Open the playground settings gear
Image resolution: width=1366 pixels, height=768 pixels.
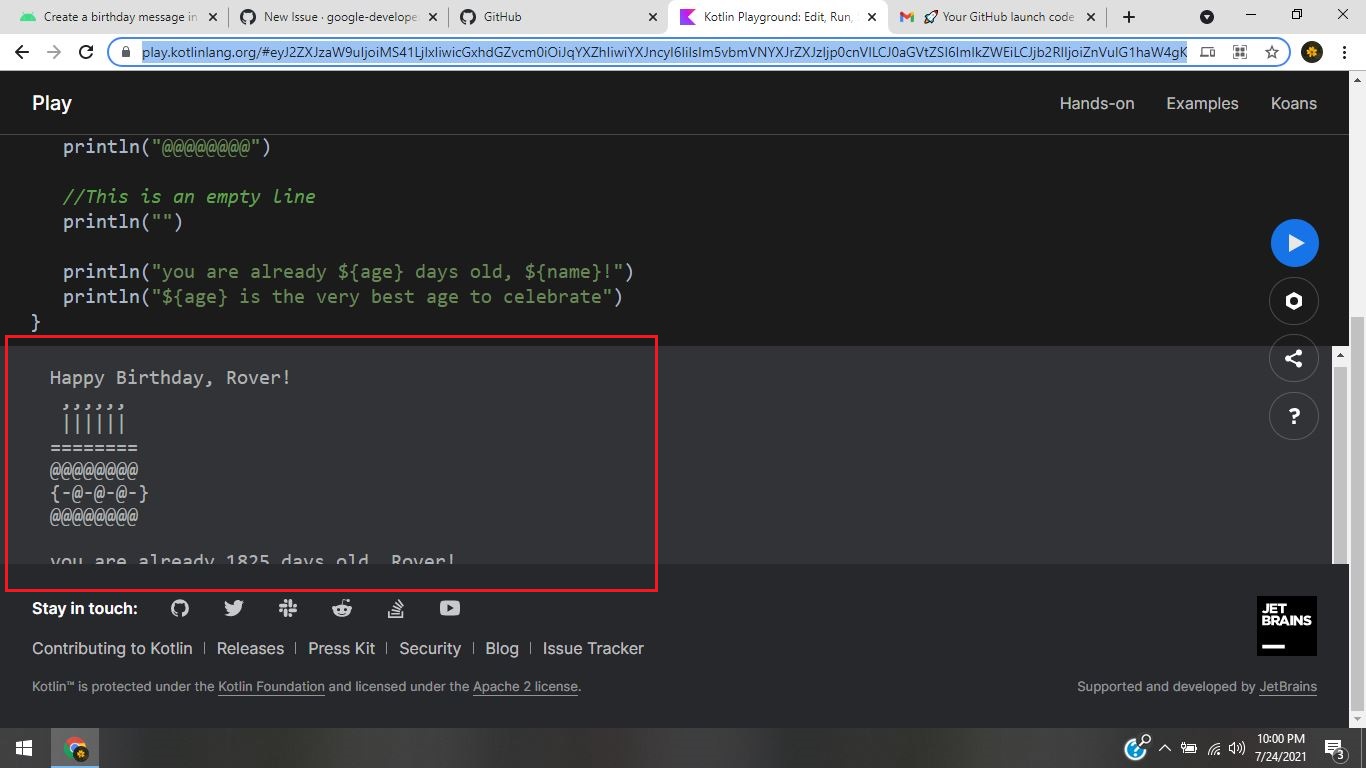[1294, 300]
